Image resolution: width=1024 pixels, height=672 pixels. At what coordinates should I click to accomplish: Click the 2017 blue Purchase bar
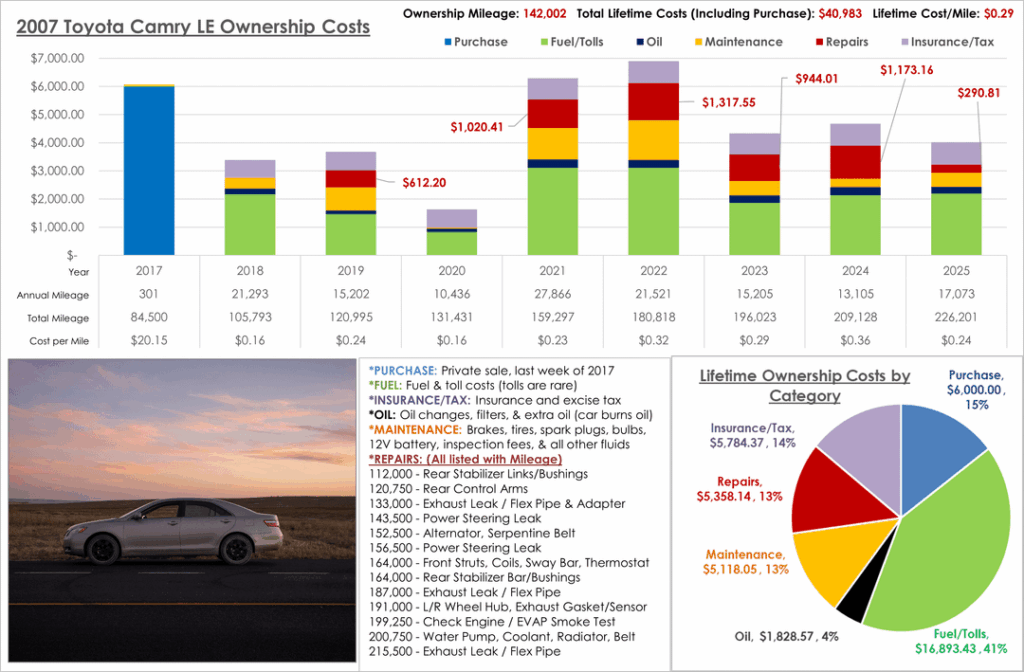(148, 170)
